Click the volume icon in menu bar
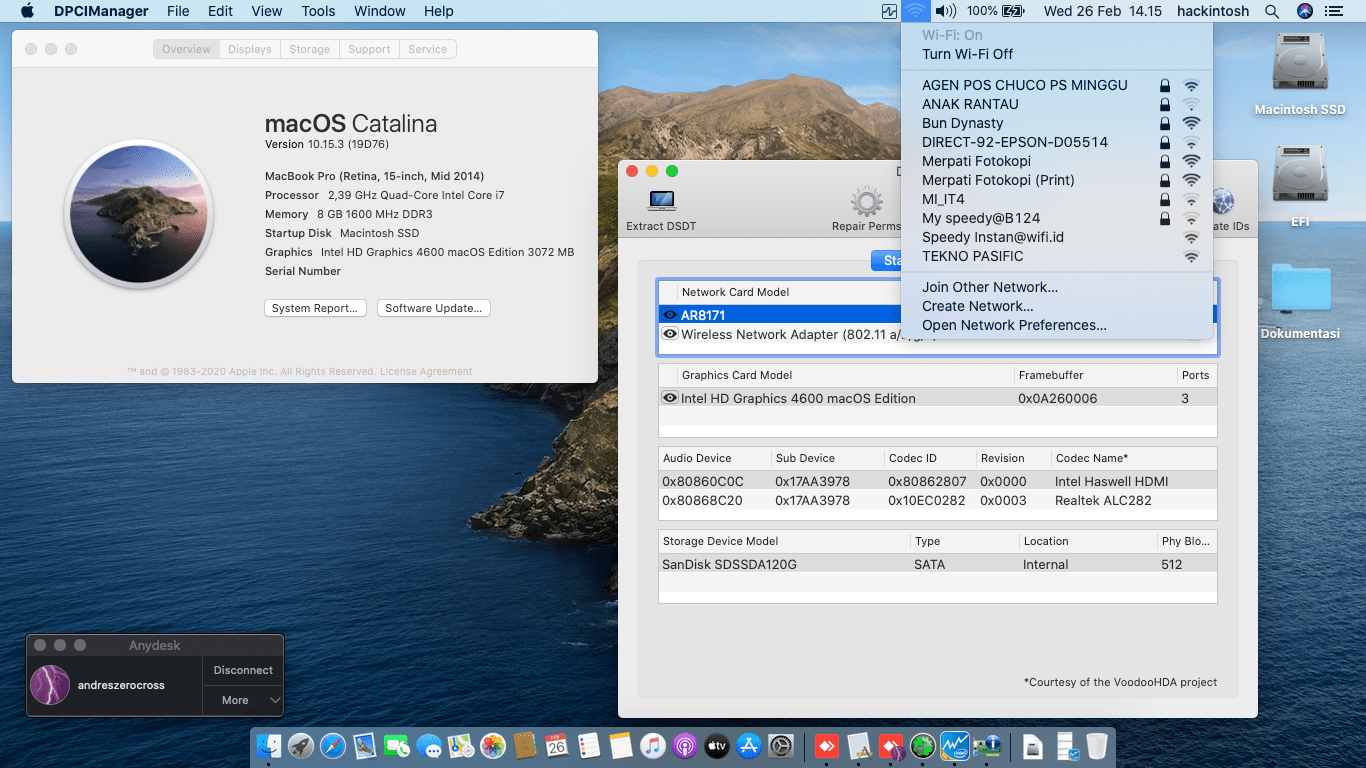The width and height of the screenshot is (1366, 768). click(945, 11)
